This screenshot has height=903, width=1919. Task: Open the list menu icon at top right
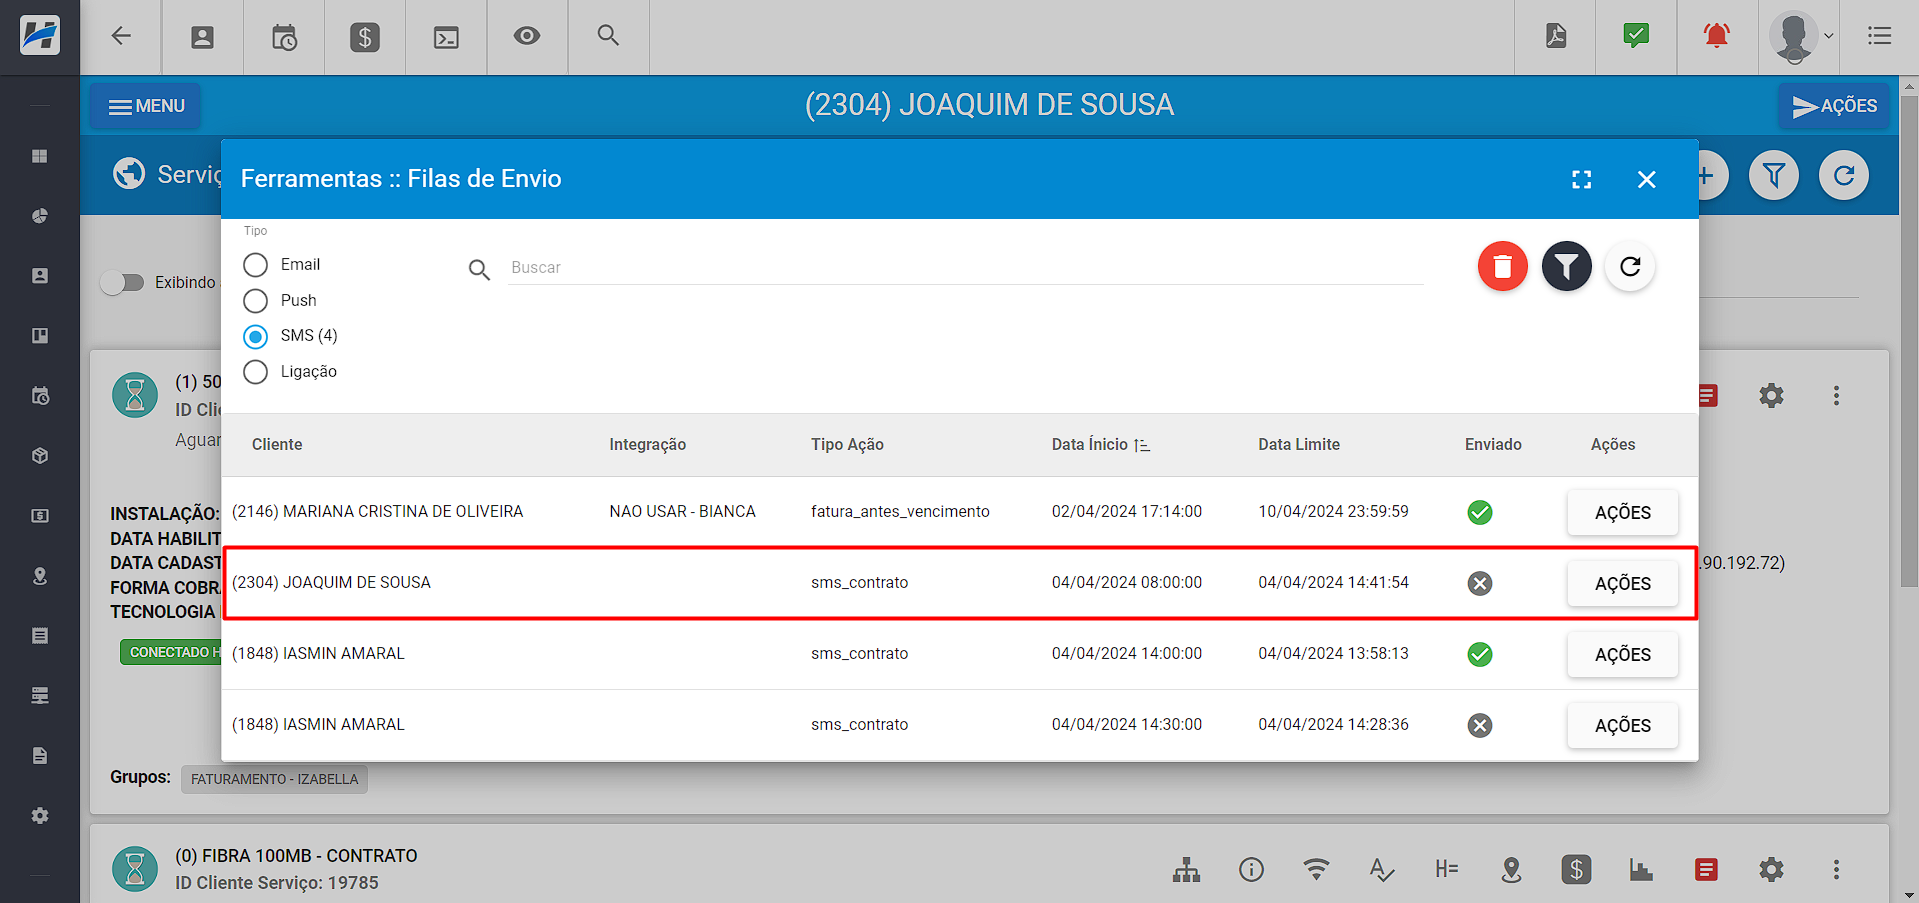pos(1879,36)
